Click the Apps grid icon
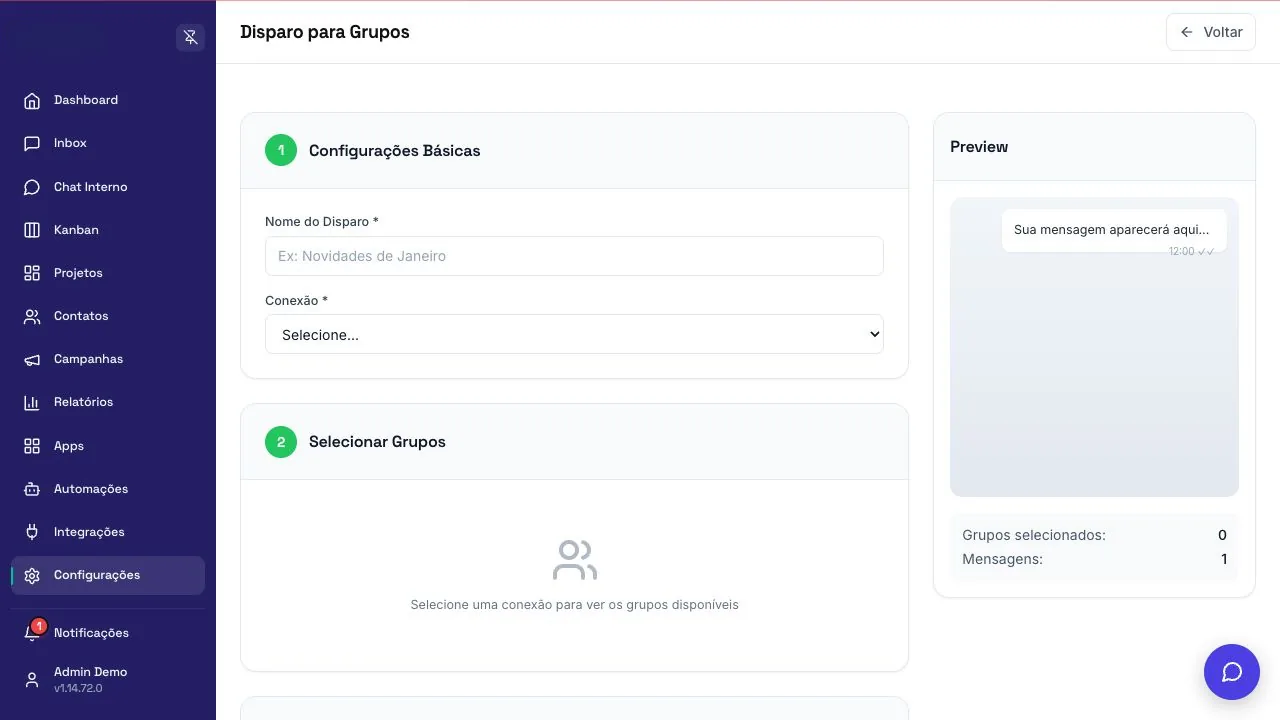Screen dimensions: 1280x720 [32, 446]
